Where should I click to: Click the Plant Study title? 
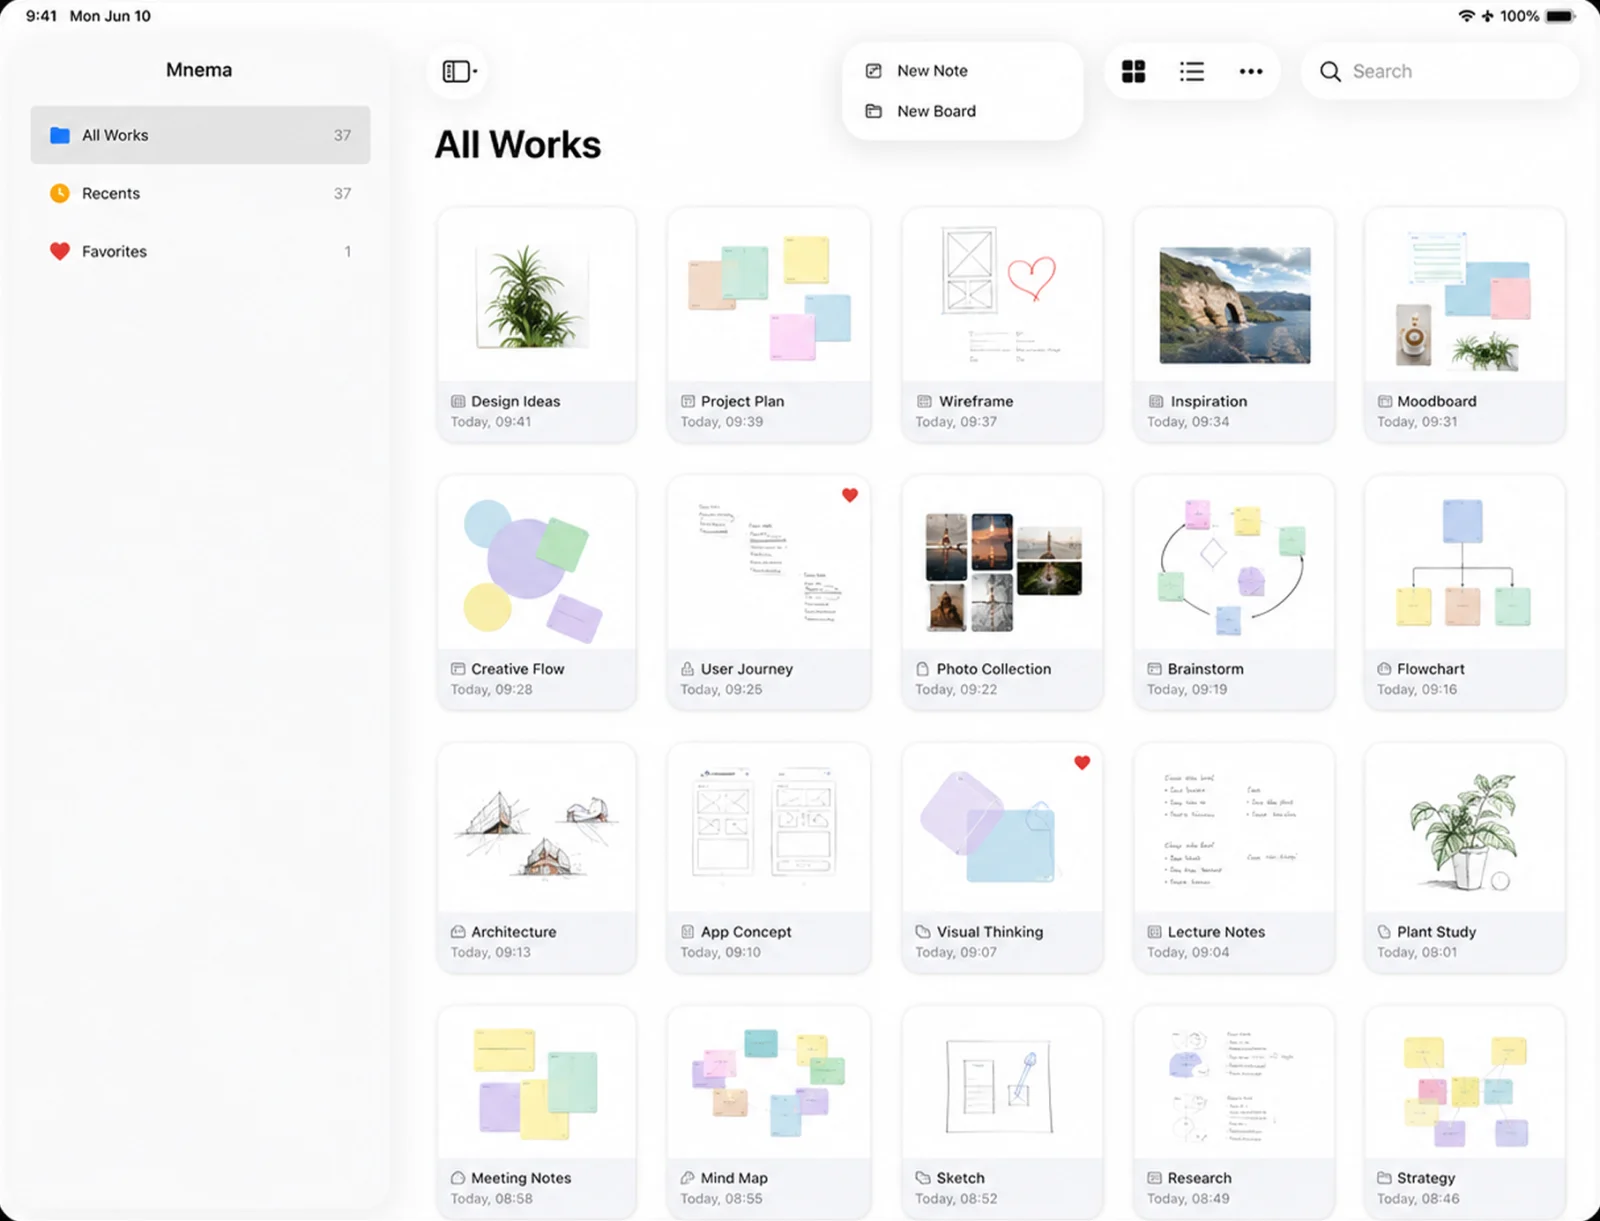coord(1436,932)
